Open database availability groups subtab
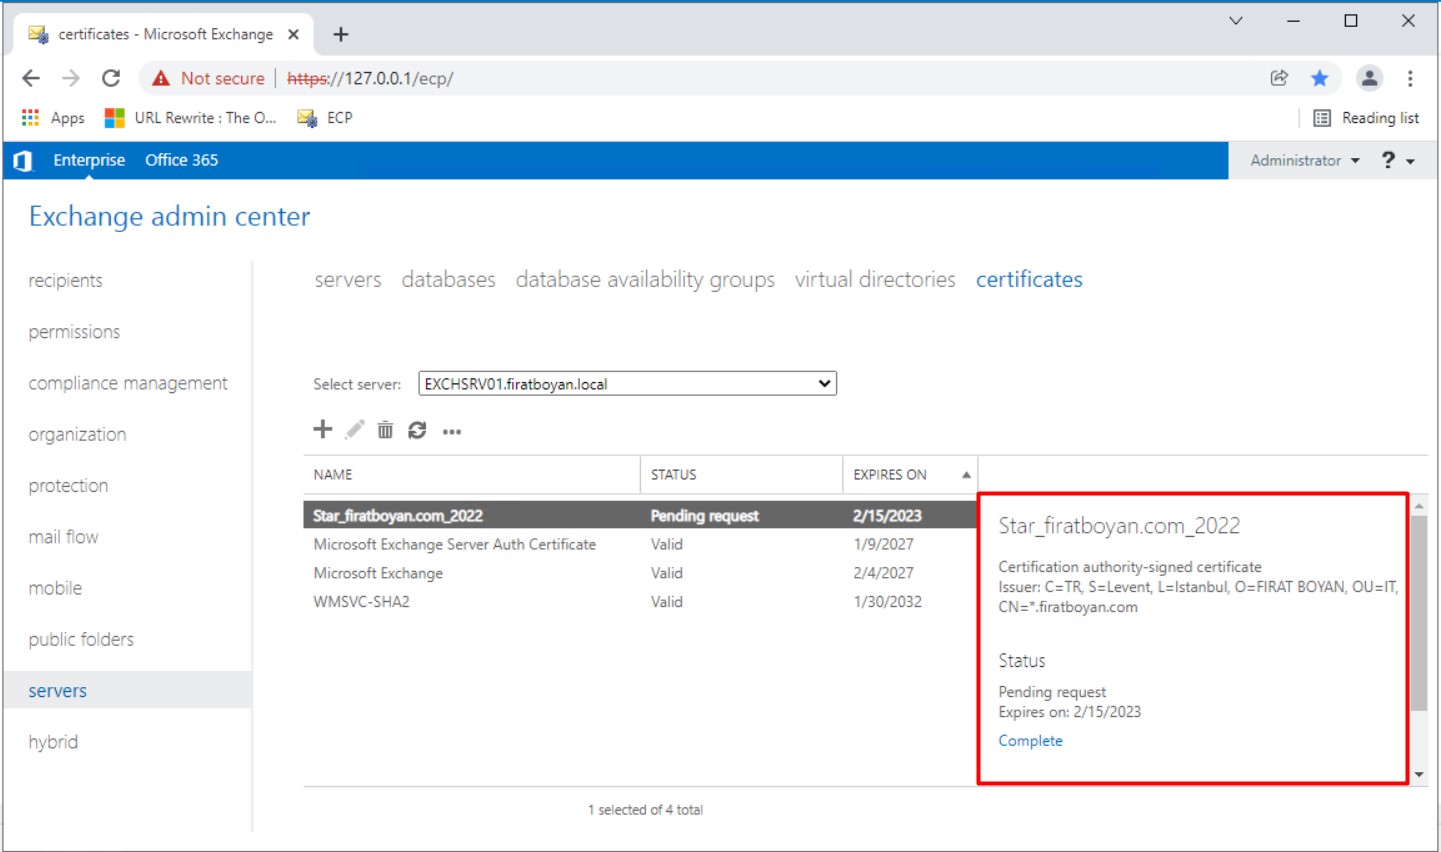 tap(645, 280)
